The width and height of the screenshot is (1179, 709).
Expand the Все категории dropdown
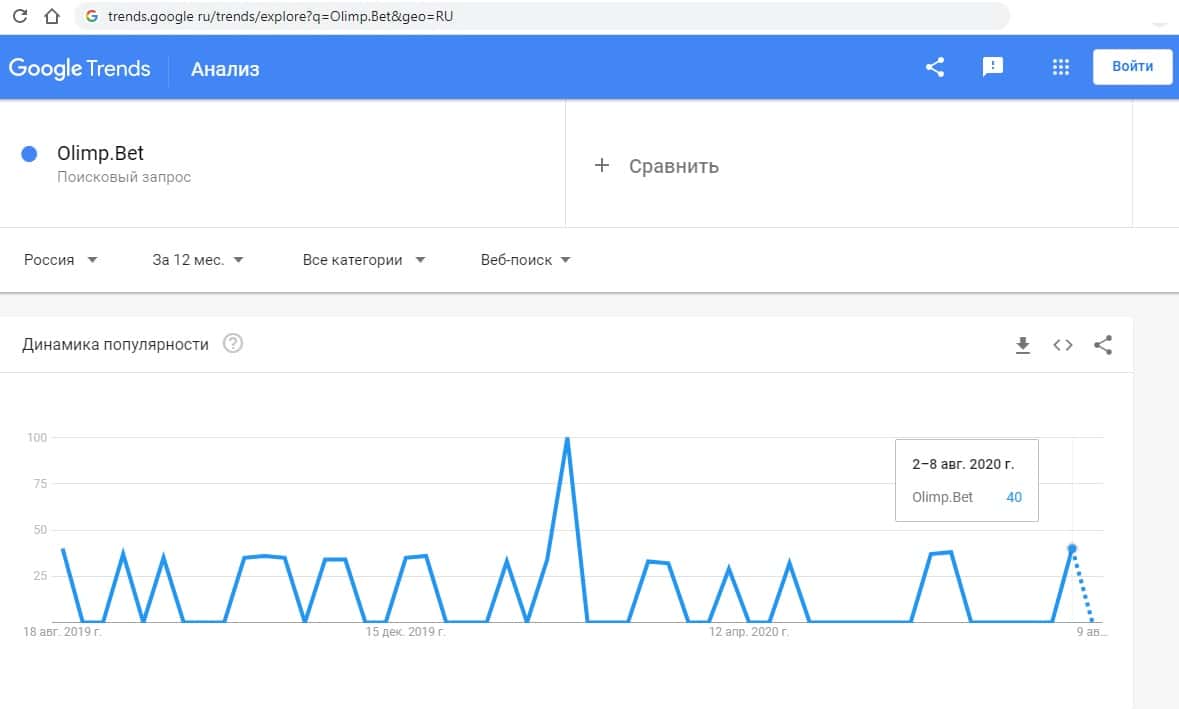[364, 260]
